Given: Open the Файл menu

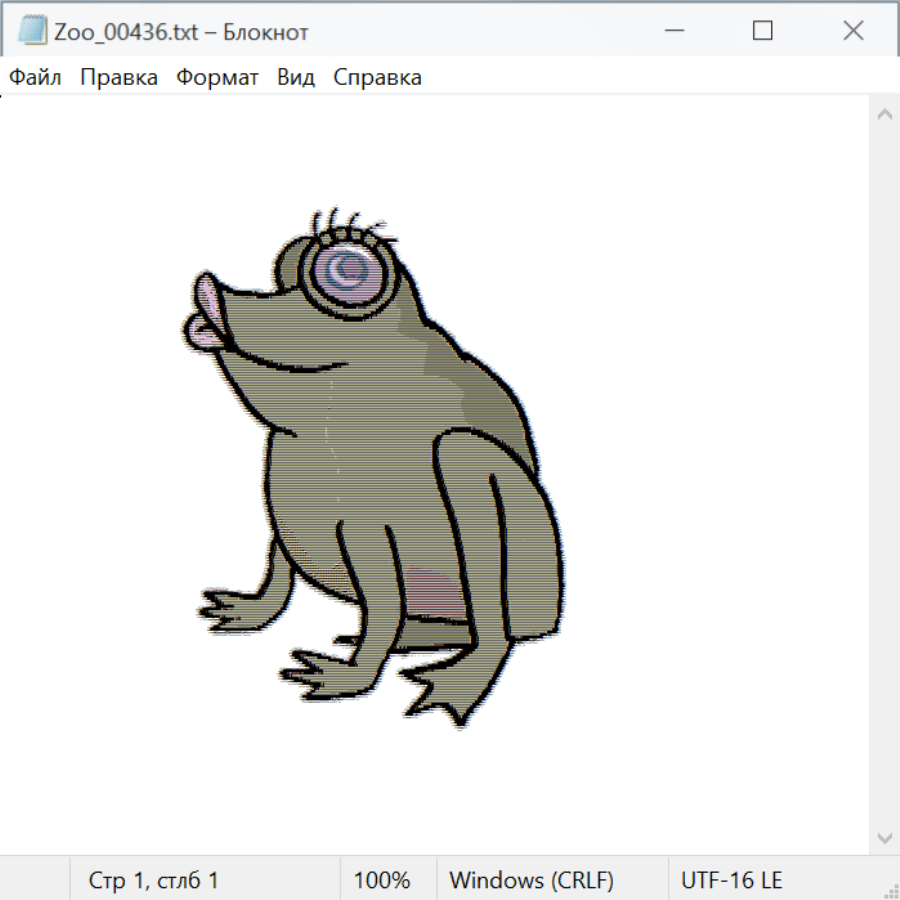Looking at the screenshot, I should (x=35, y=77).
